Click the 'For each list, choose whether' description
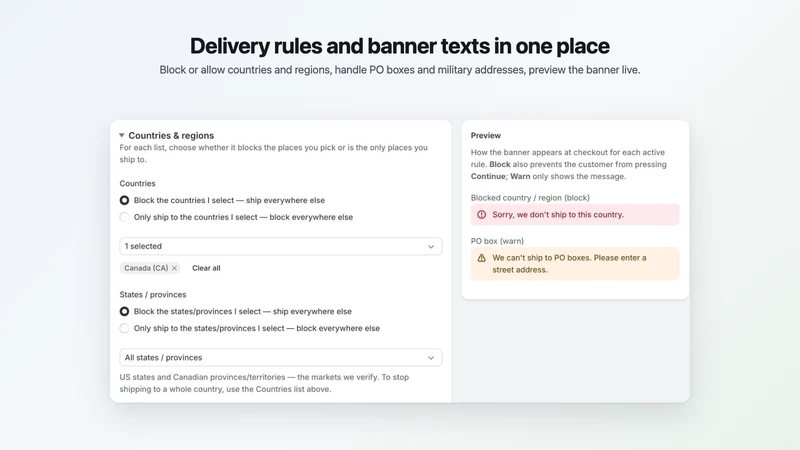This screenshot has width=800, height=450. [273, 154]
